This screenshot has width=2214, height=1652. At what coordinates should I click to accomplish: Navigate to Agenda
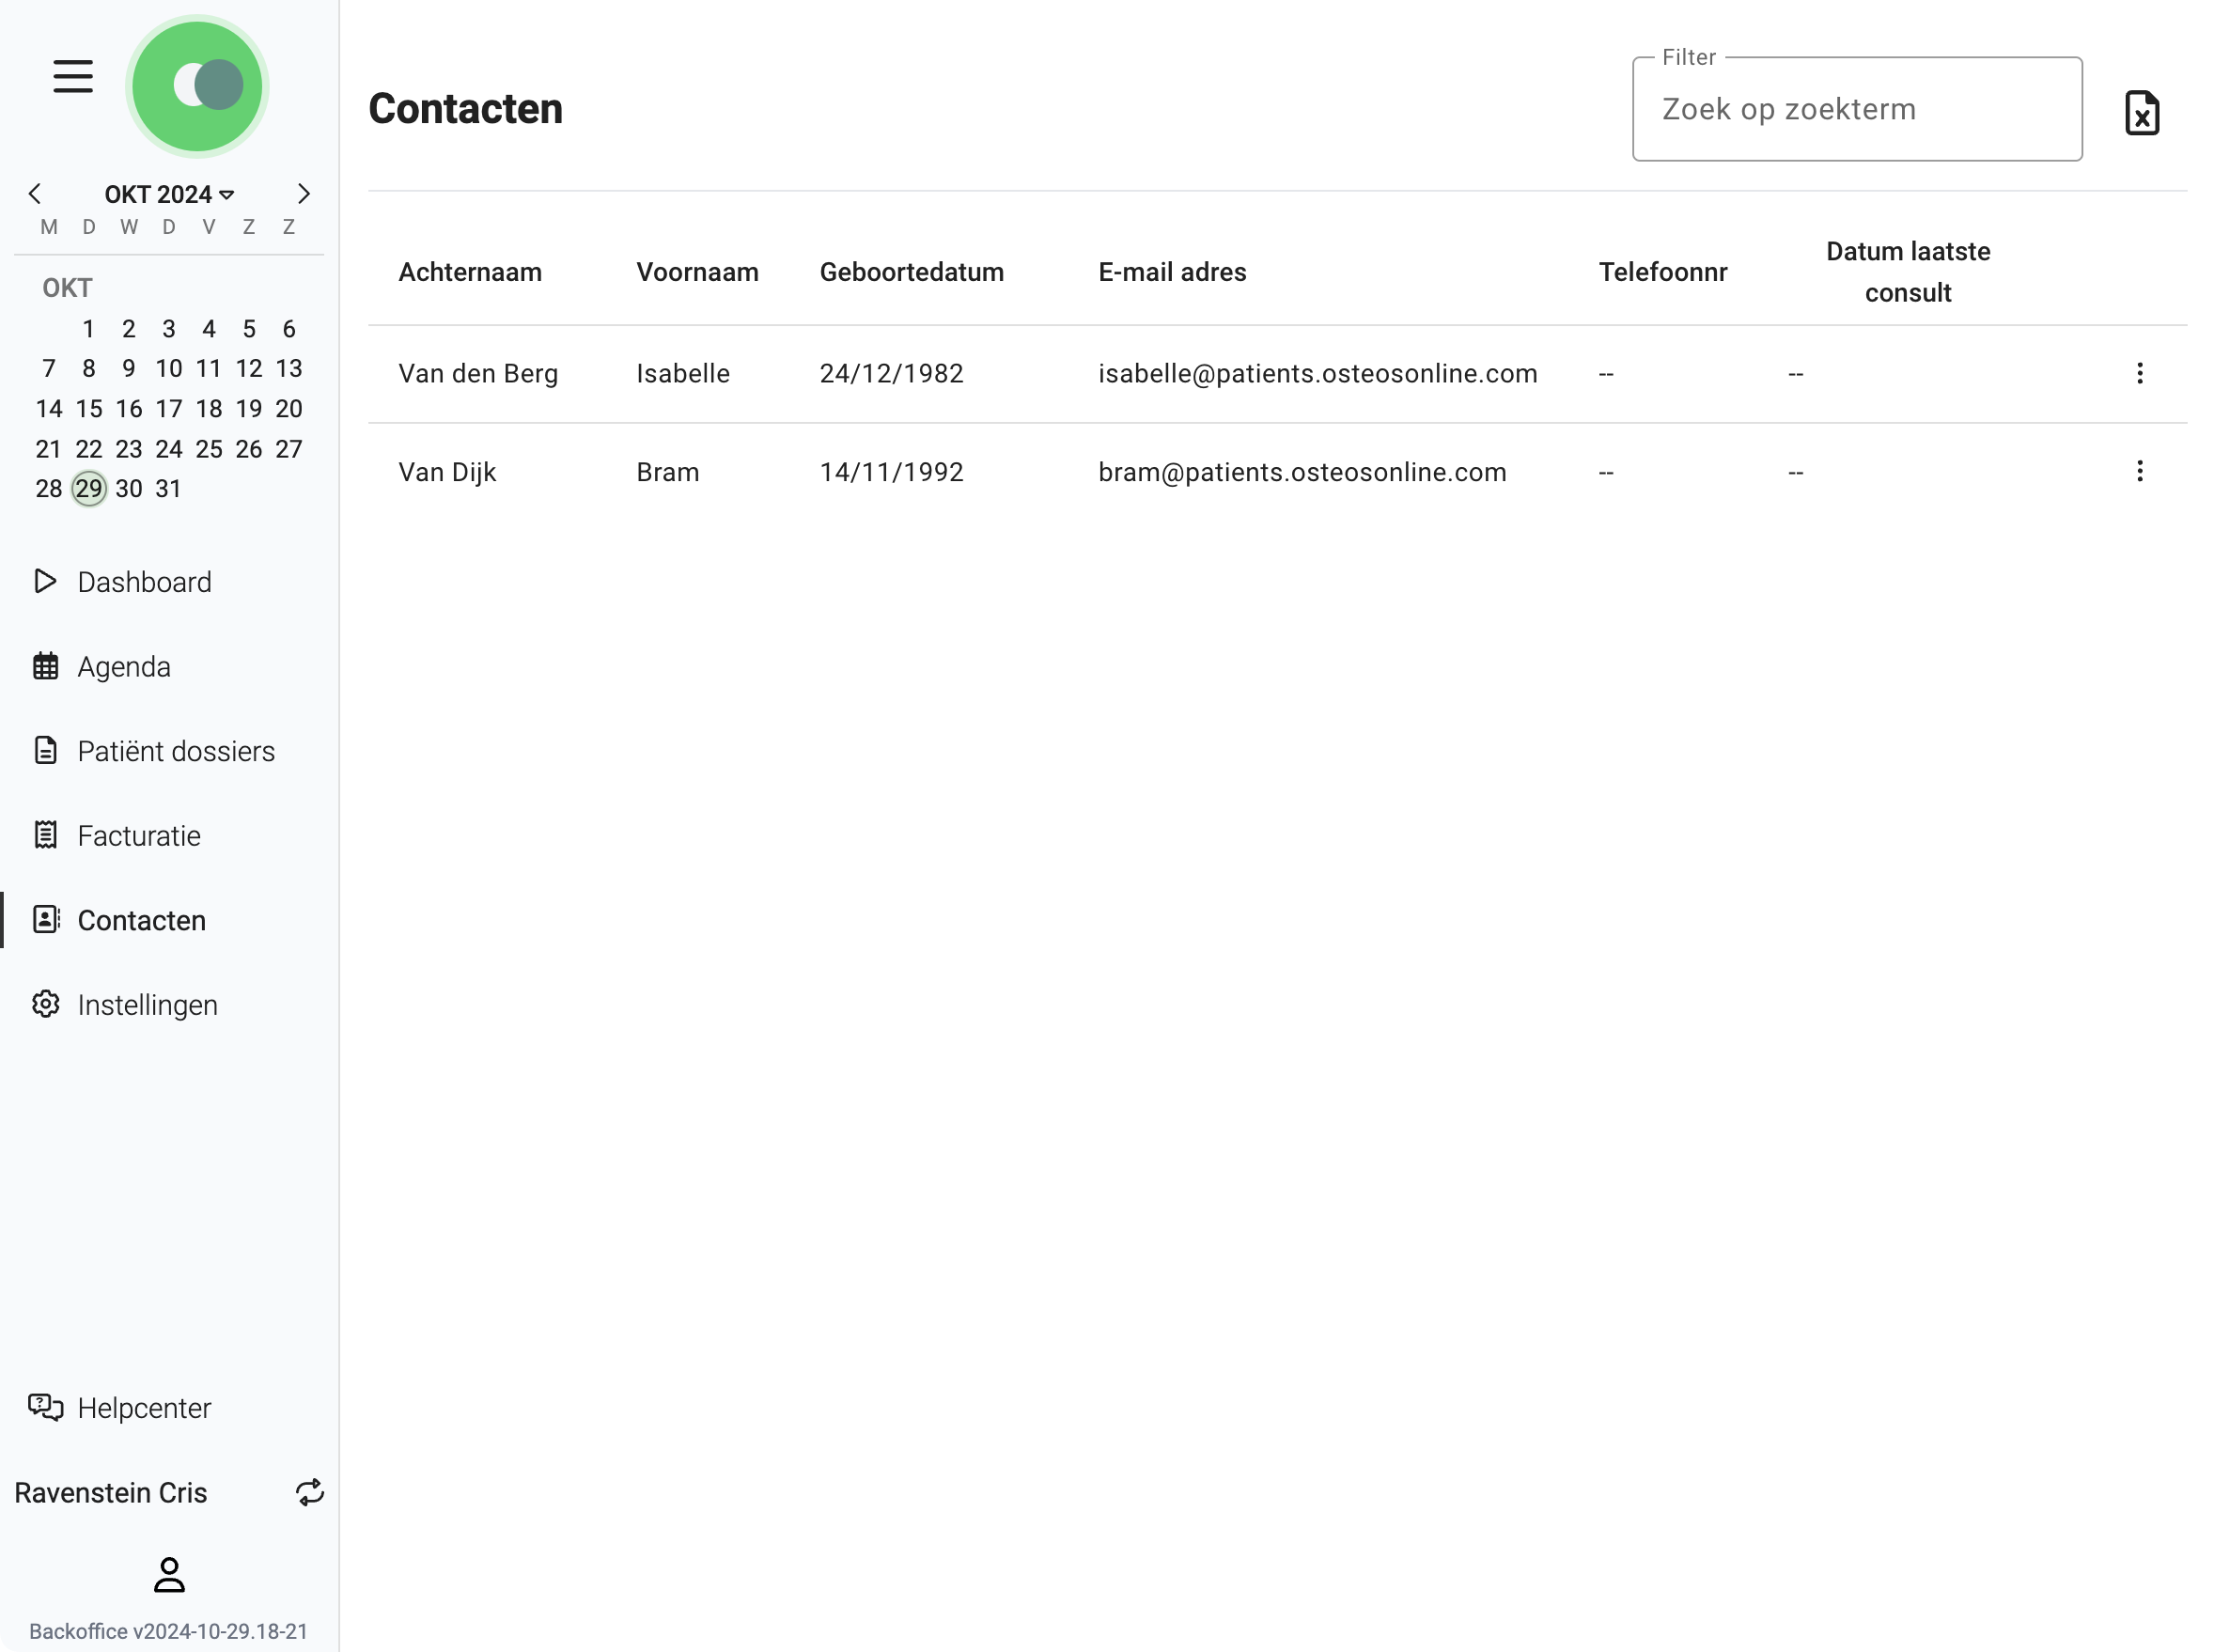point(123,666)
